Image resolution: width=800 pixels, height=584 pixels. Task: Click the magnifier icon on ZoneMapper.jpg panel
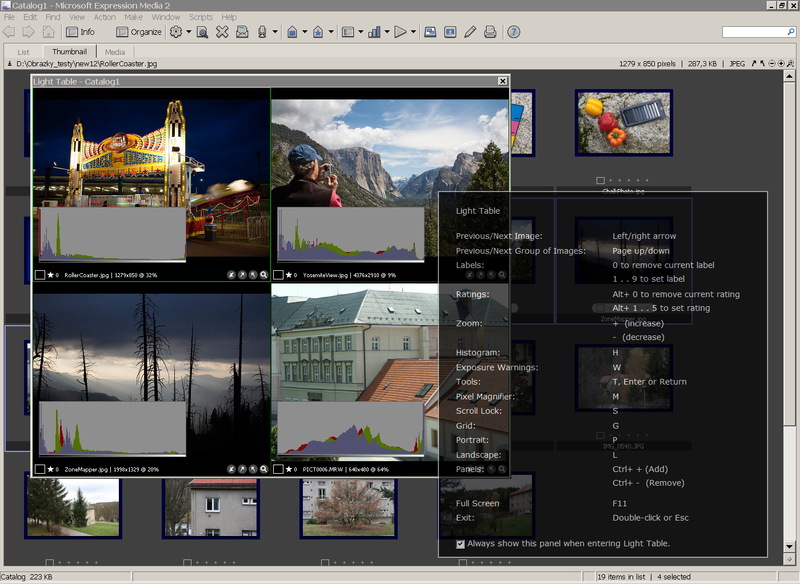264,469
